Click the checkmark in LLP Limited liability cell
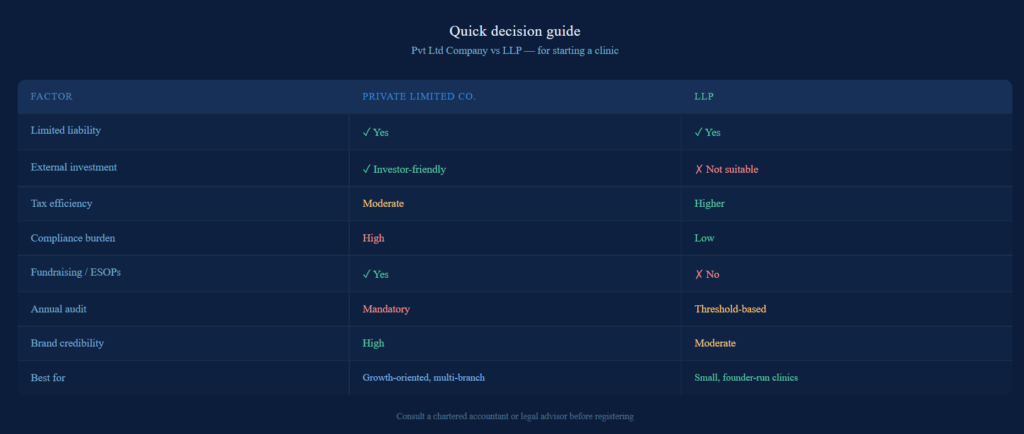 click(699, 132)
